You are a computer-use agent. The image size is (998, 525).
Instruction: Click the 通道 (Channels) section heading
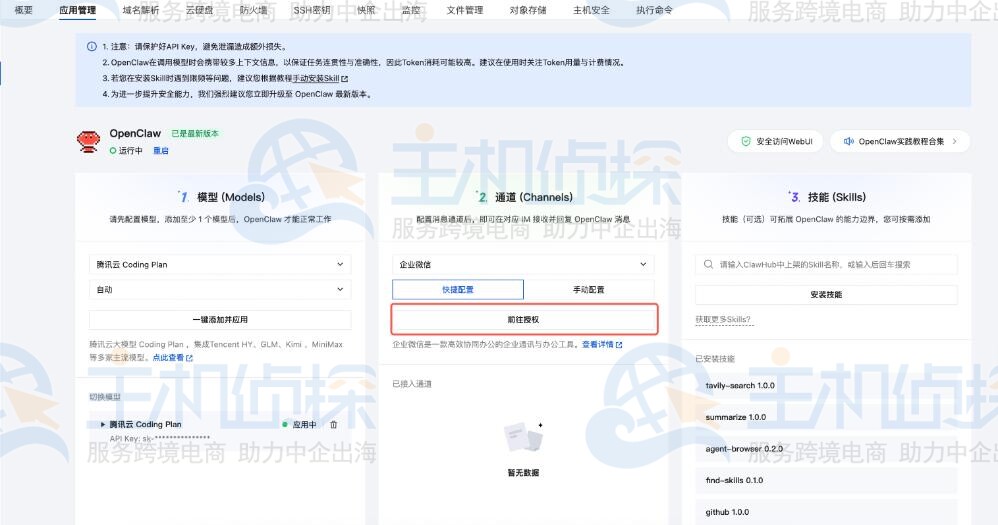point(534,197)
